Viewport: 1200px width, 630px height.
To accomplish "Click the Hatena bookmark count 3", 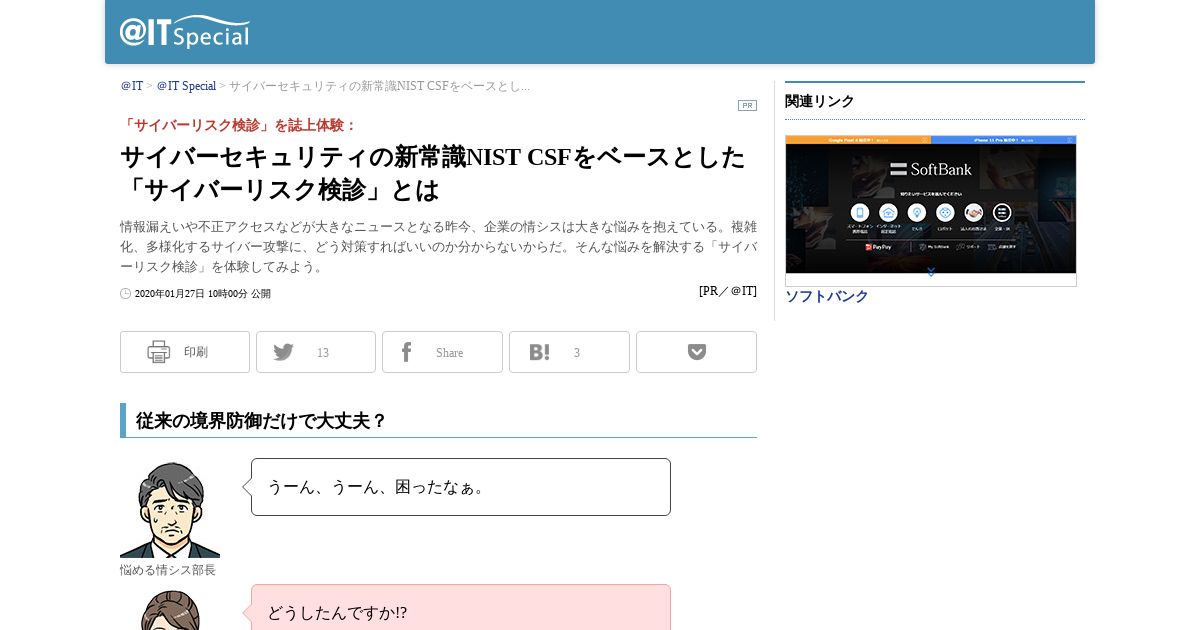I will (577, 353).
